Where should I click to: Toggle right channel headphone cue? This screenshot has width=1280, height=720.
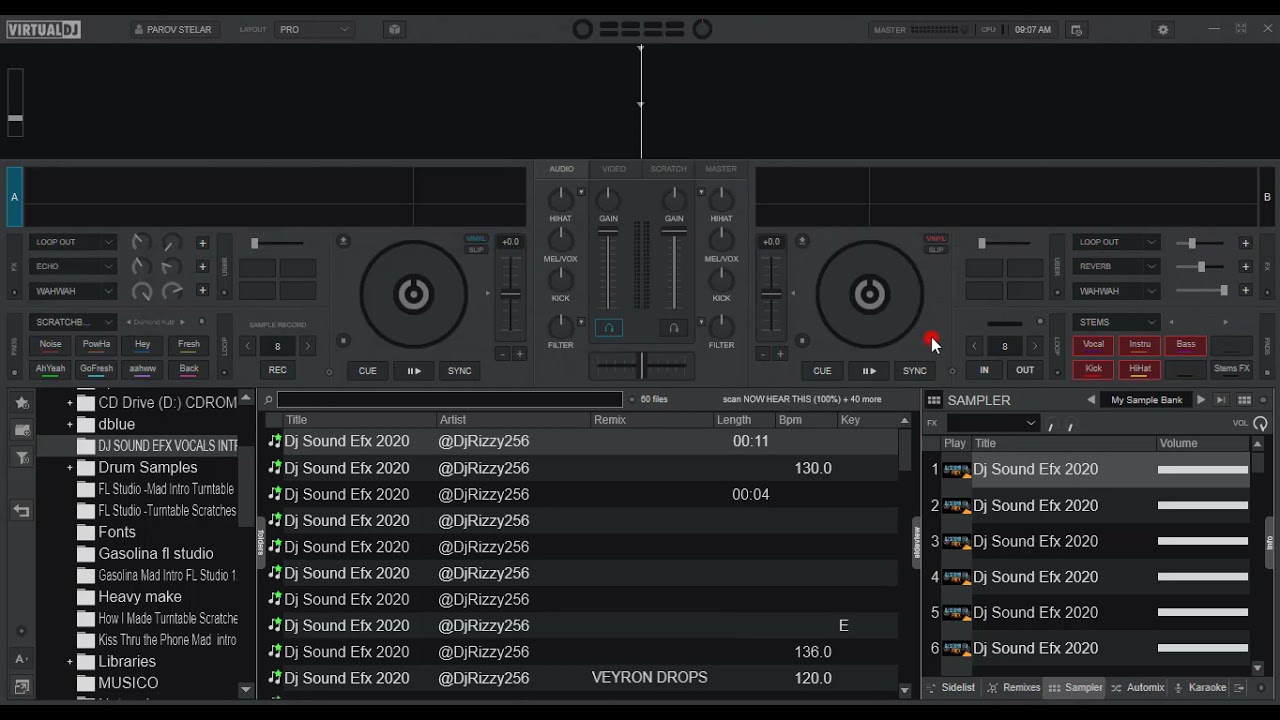pyautogui.click(x=673, y=328)
